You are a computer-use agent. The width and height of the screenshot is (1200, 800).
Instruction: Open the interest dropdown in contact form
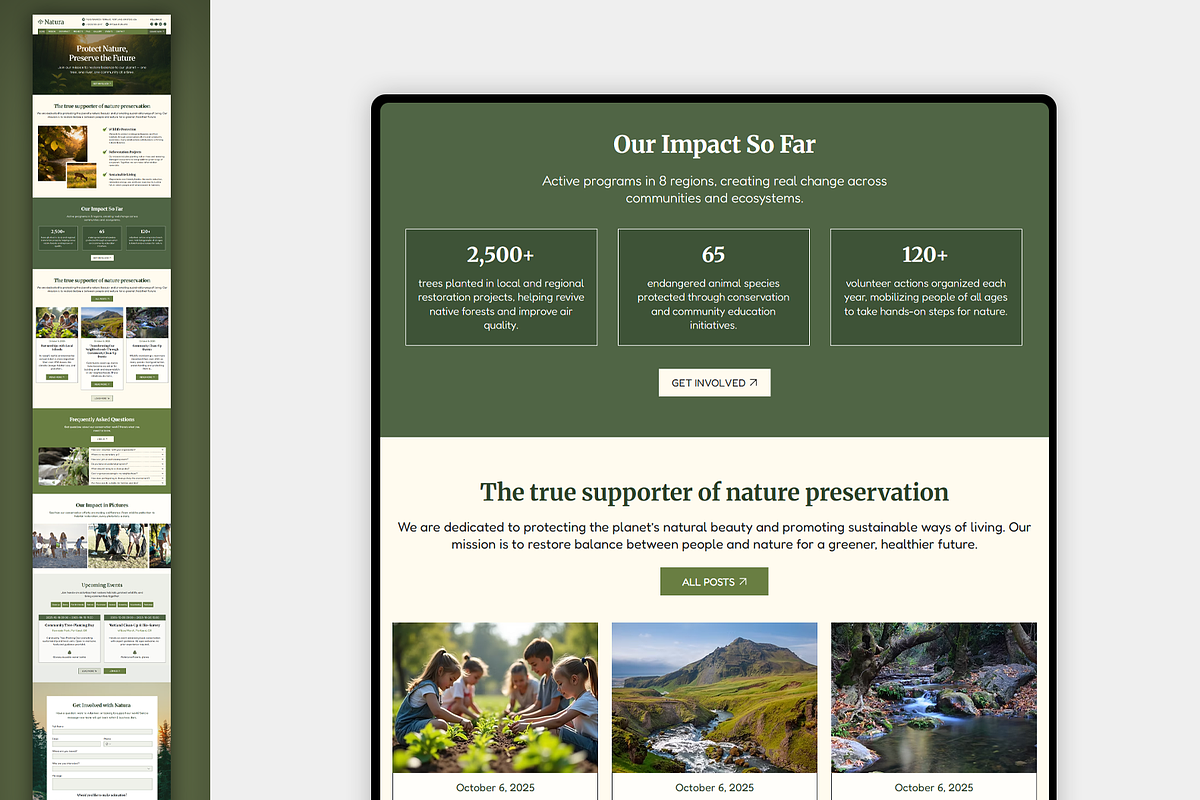click(x=102, y=769)
